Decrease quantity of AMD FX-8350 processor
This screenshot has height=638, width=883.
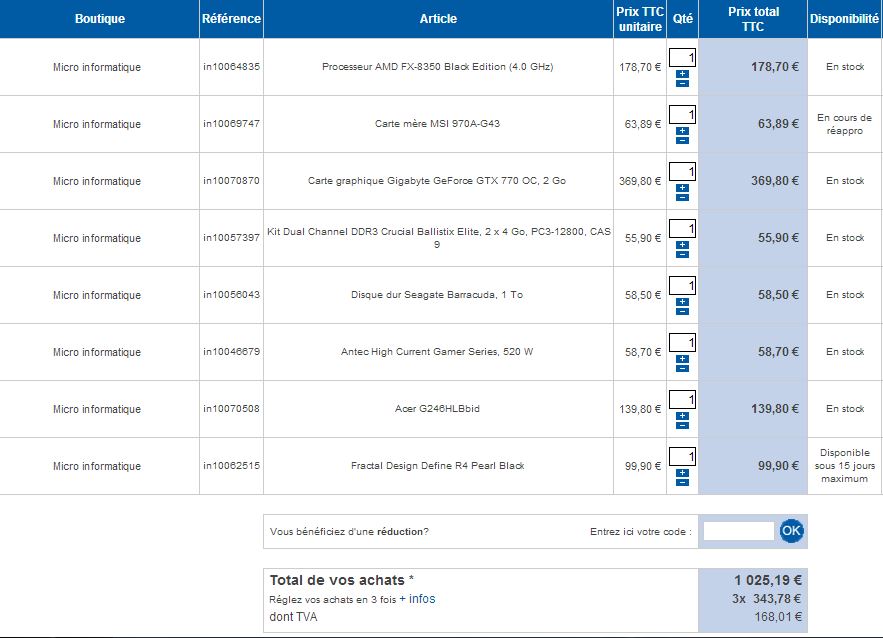coord(682,83)
